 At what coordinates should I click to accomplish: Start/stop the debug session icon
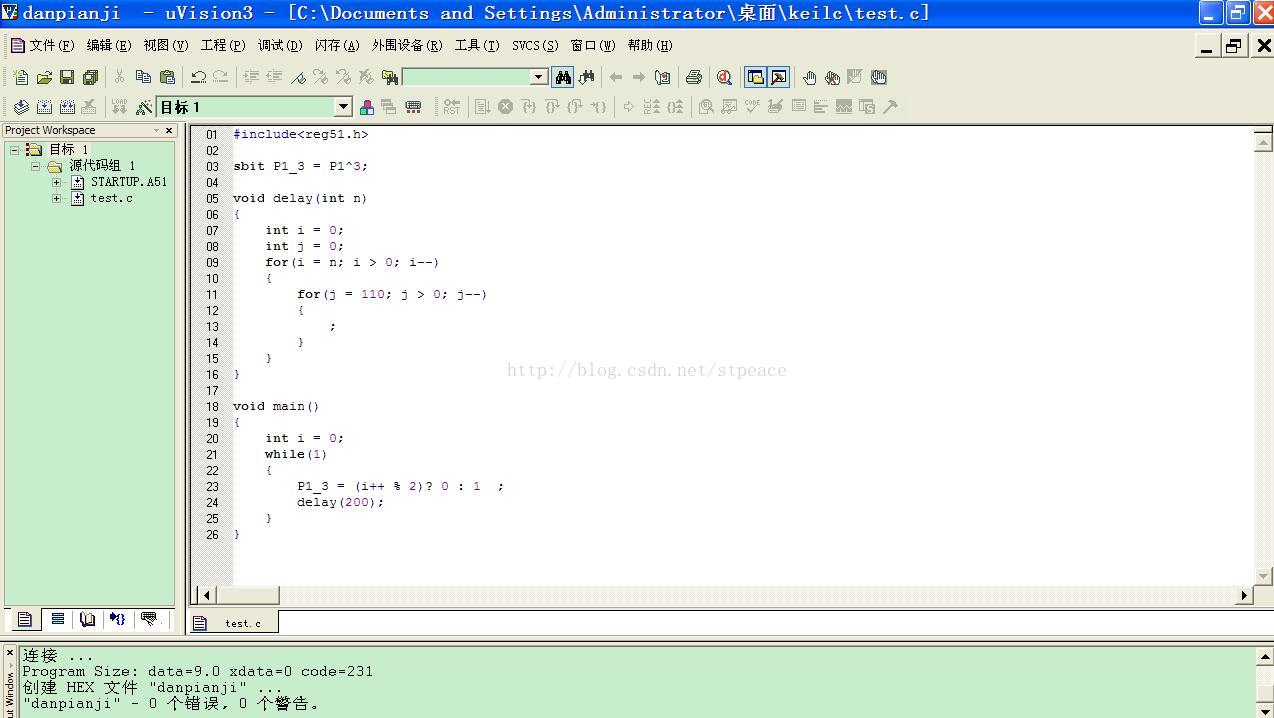click(725, 77)
